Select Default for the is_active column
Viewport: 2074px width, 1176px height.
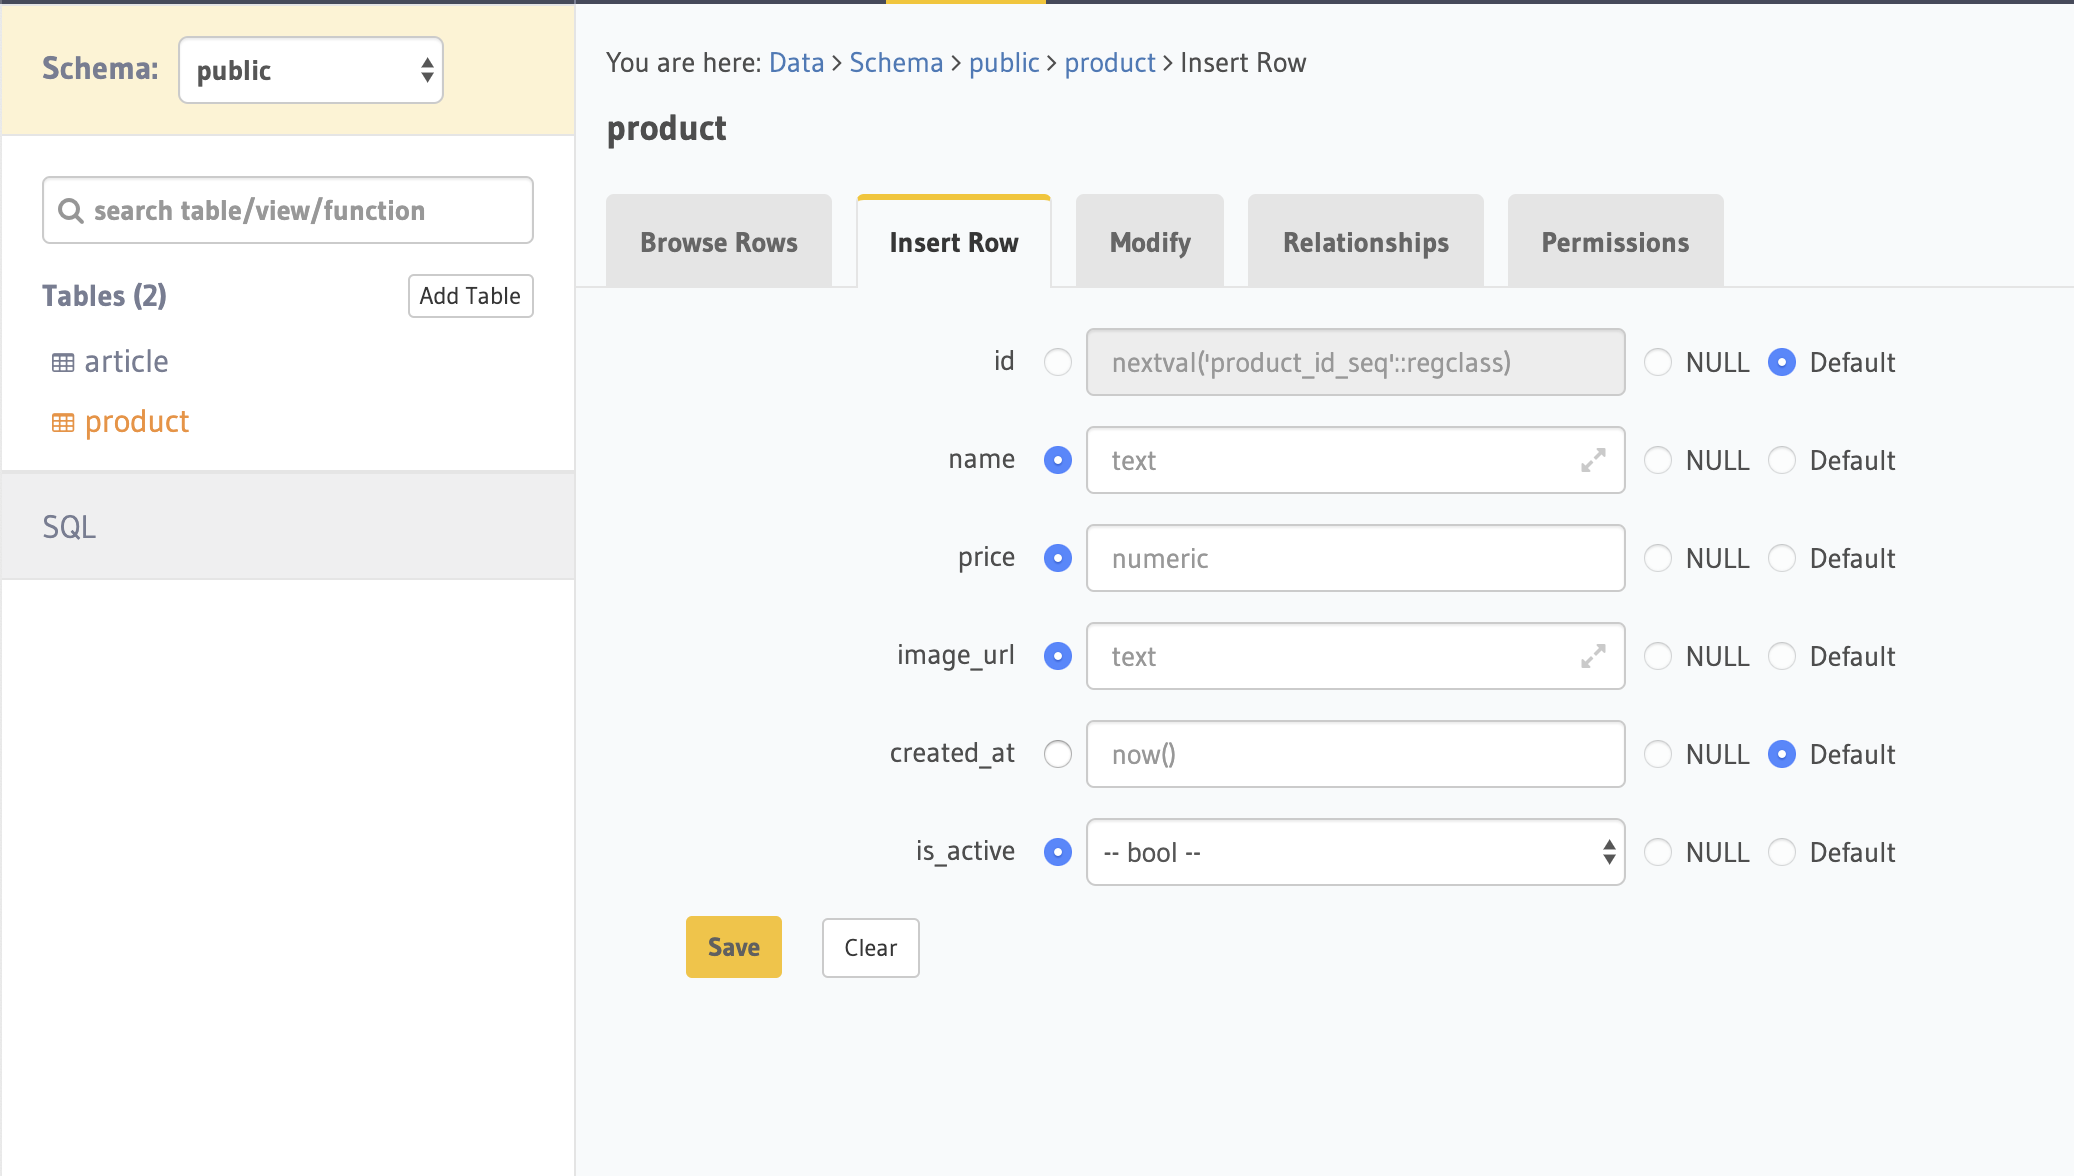[1782, 852]
